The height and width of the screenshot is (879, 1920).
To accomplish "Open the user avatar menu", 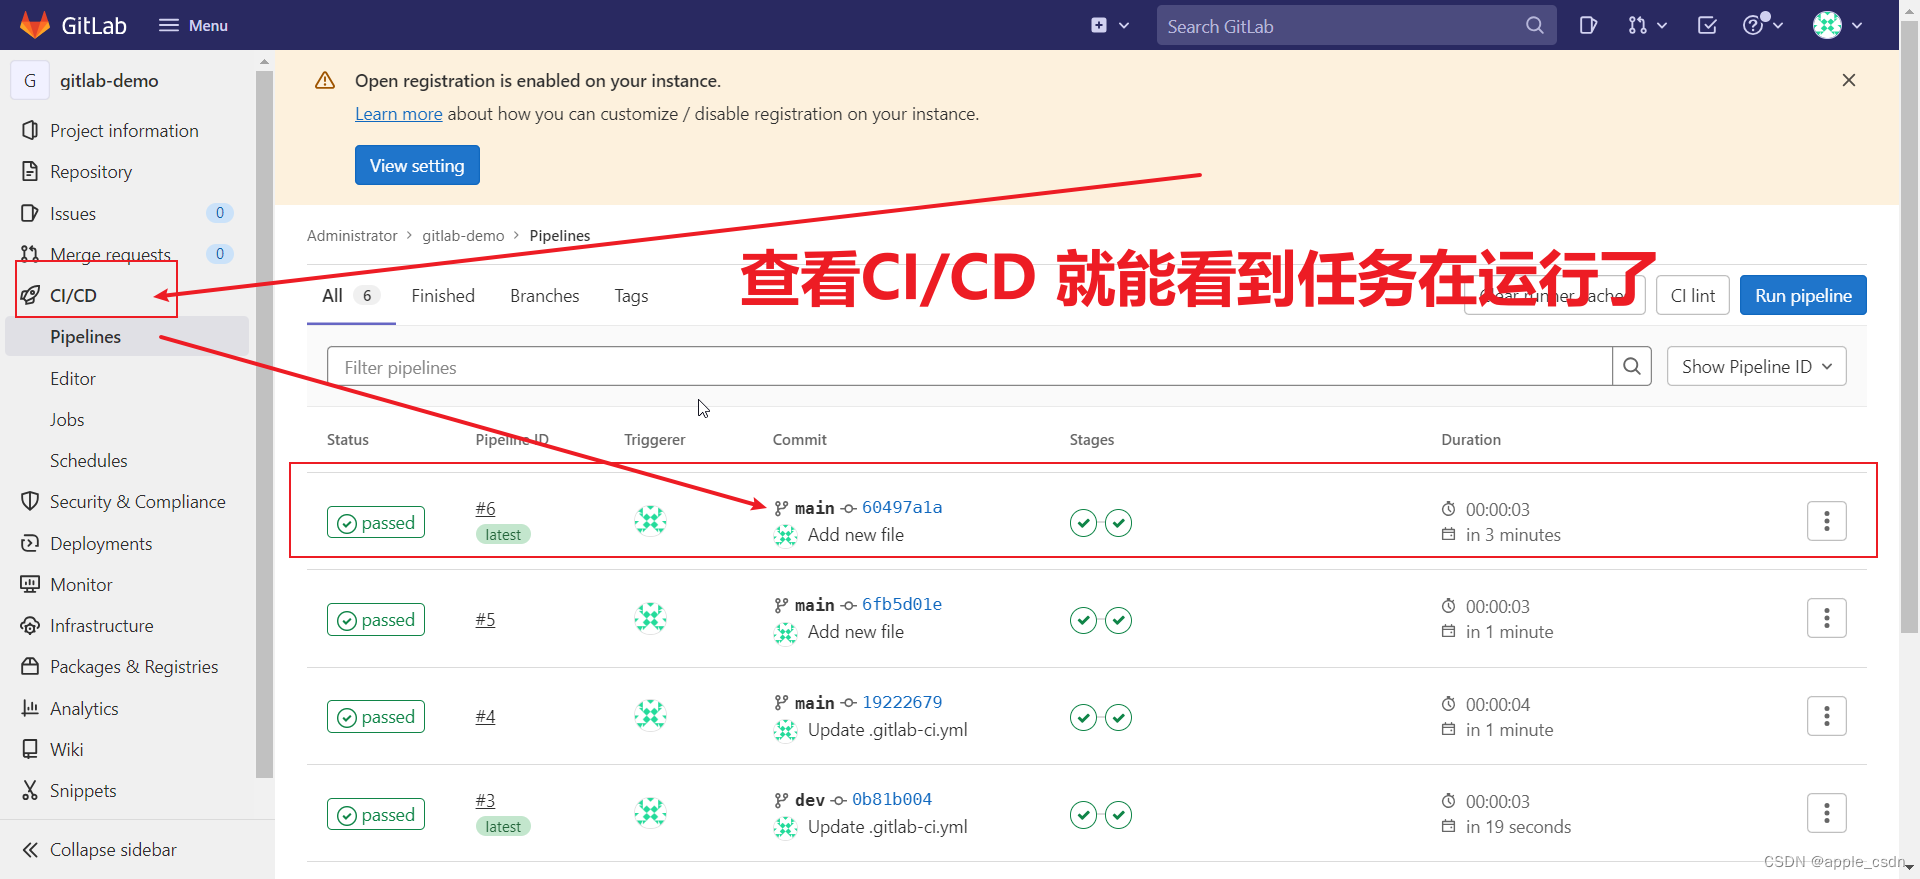I will (x=1838, y=25).
